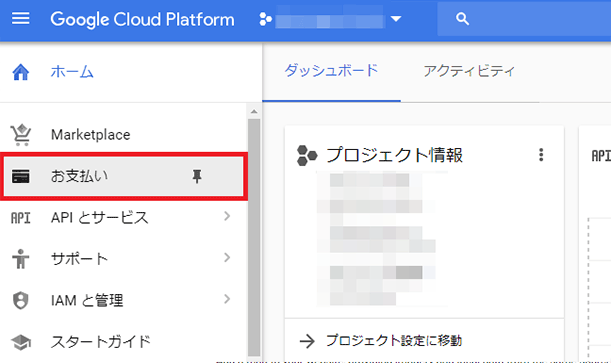The width and height of the screenshot is (611, 363).
Task: Open サポート menu item
Action: point(79,259)
